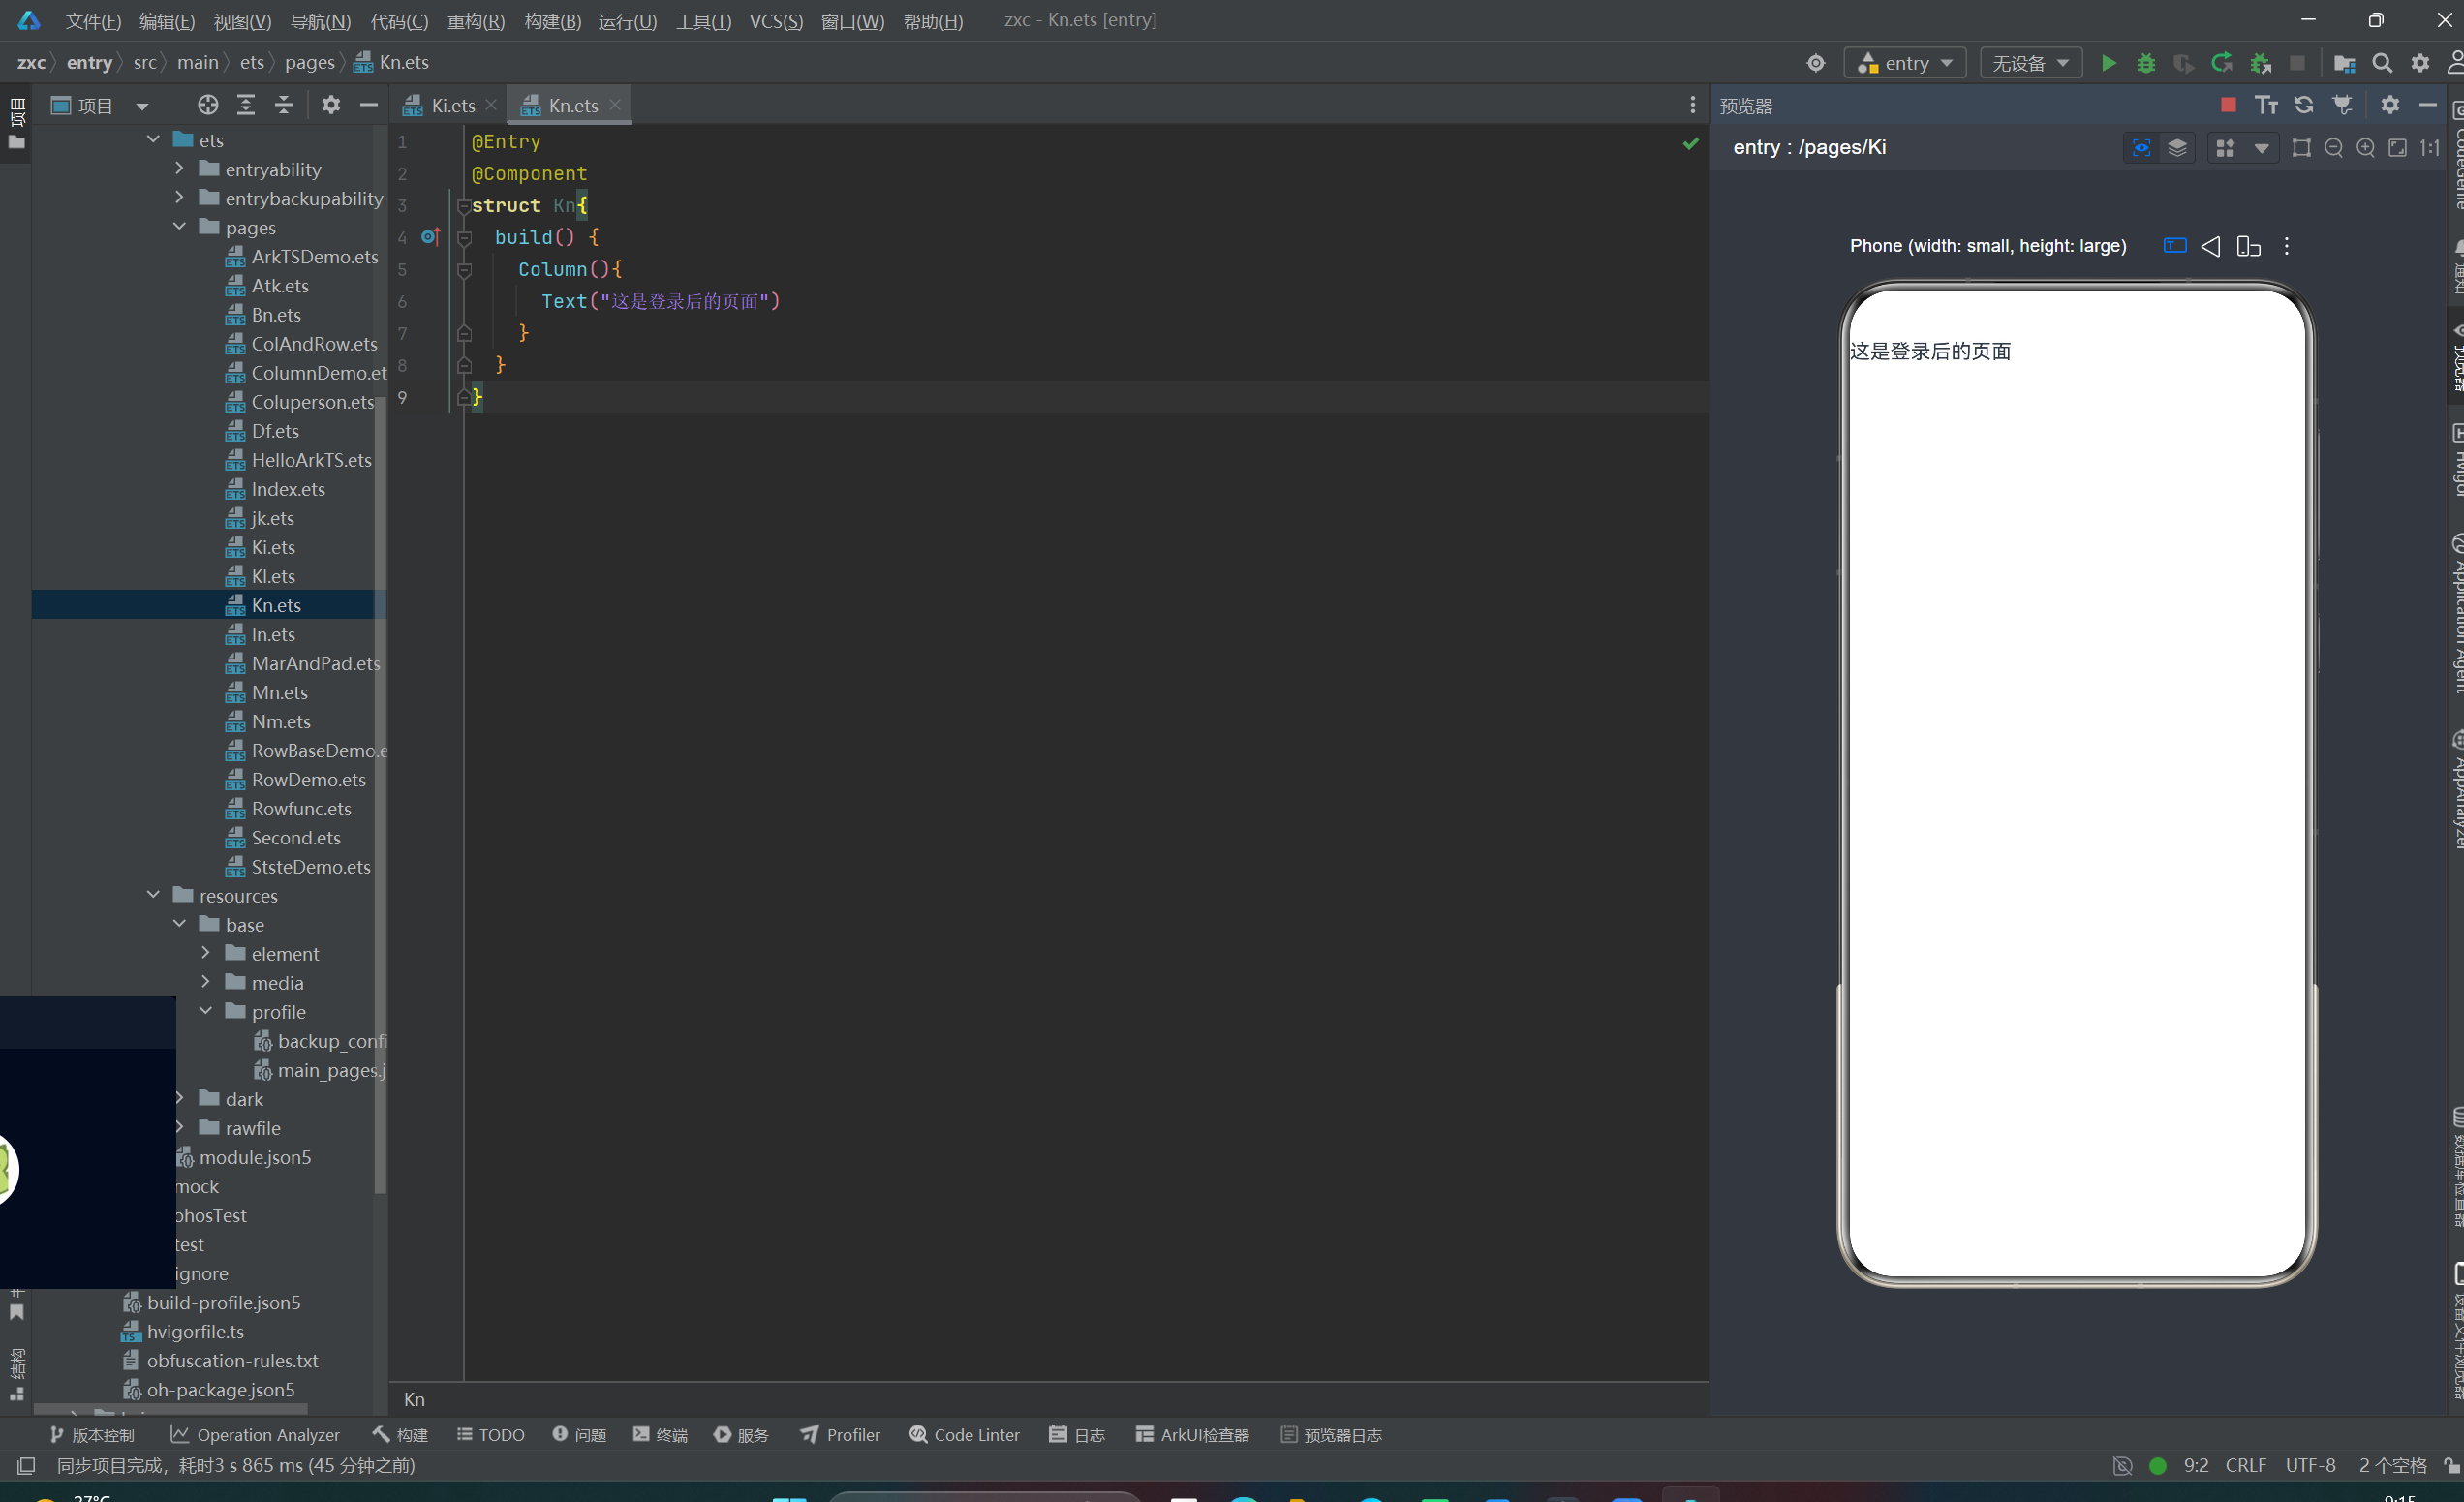Open the Operation Analyzer tool window
Screen dimensions: 2464x1502
[255, 1436]
